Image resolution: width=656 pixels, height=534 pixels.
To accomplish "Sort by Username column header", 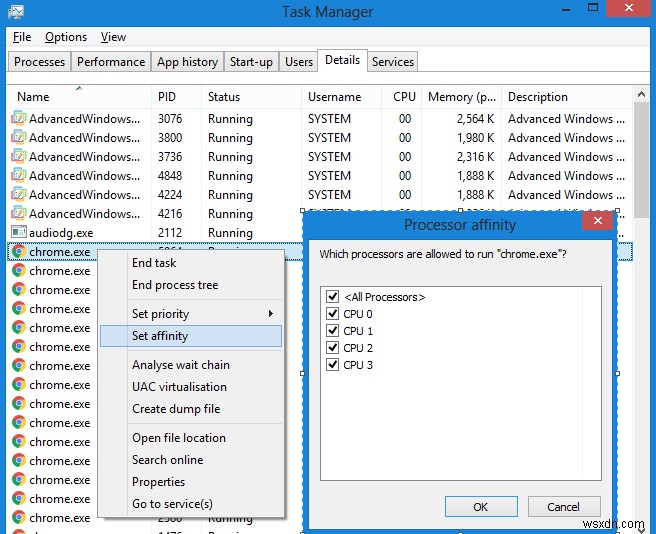I will click(x=341, y=97).
